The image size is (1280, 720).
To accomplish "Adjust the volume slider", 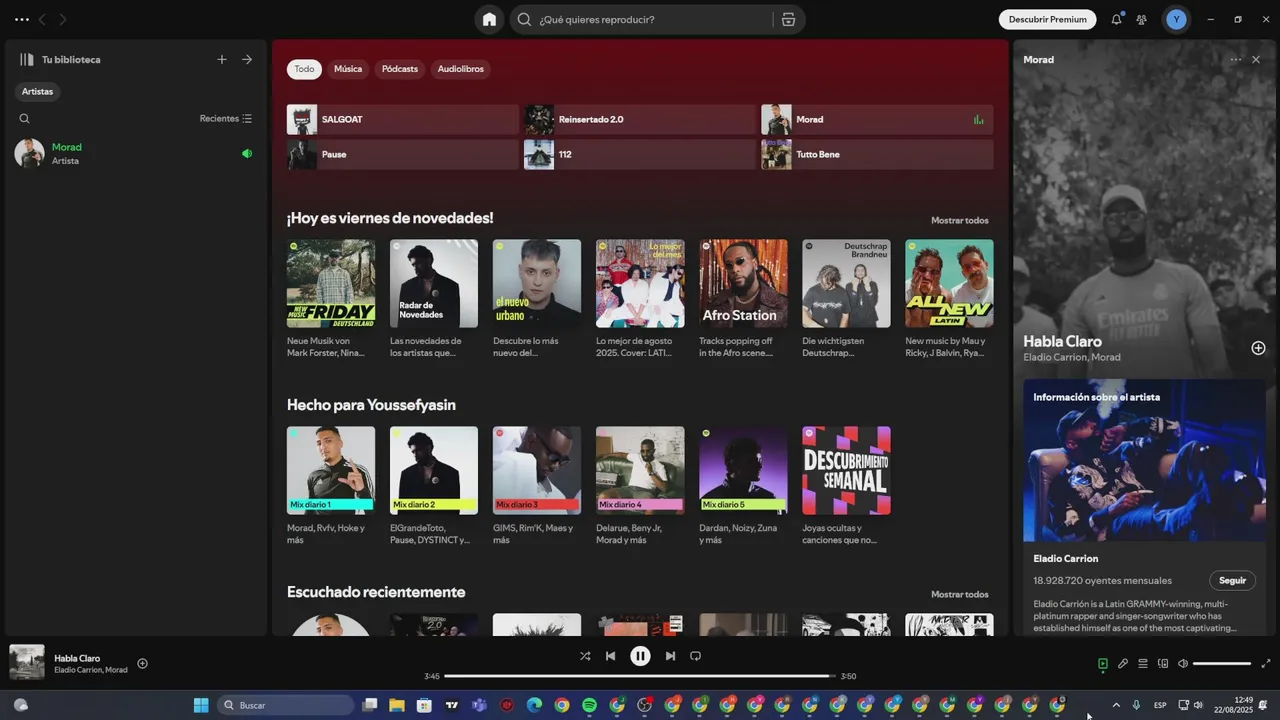I will pyautogui.click(x=1222, y=663).
